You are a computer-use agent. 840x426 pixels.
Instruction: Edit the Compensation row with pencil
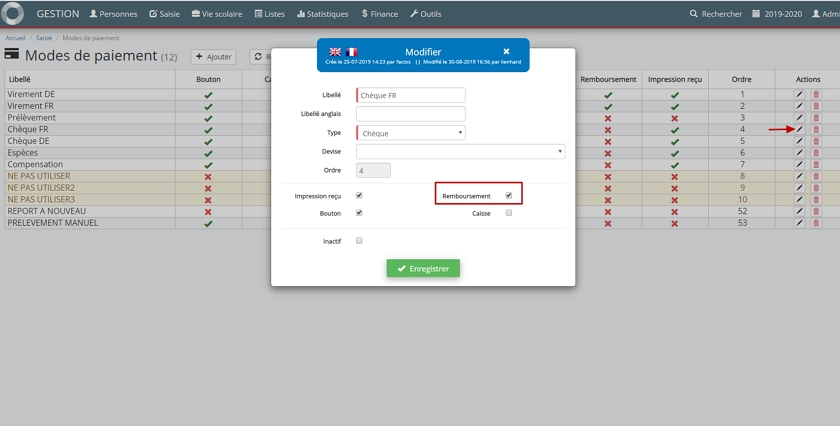[x=799, y=165]
